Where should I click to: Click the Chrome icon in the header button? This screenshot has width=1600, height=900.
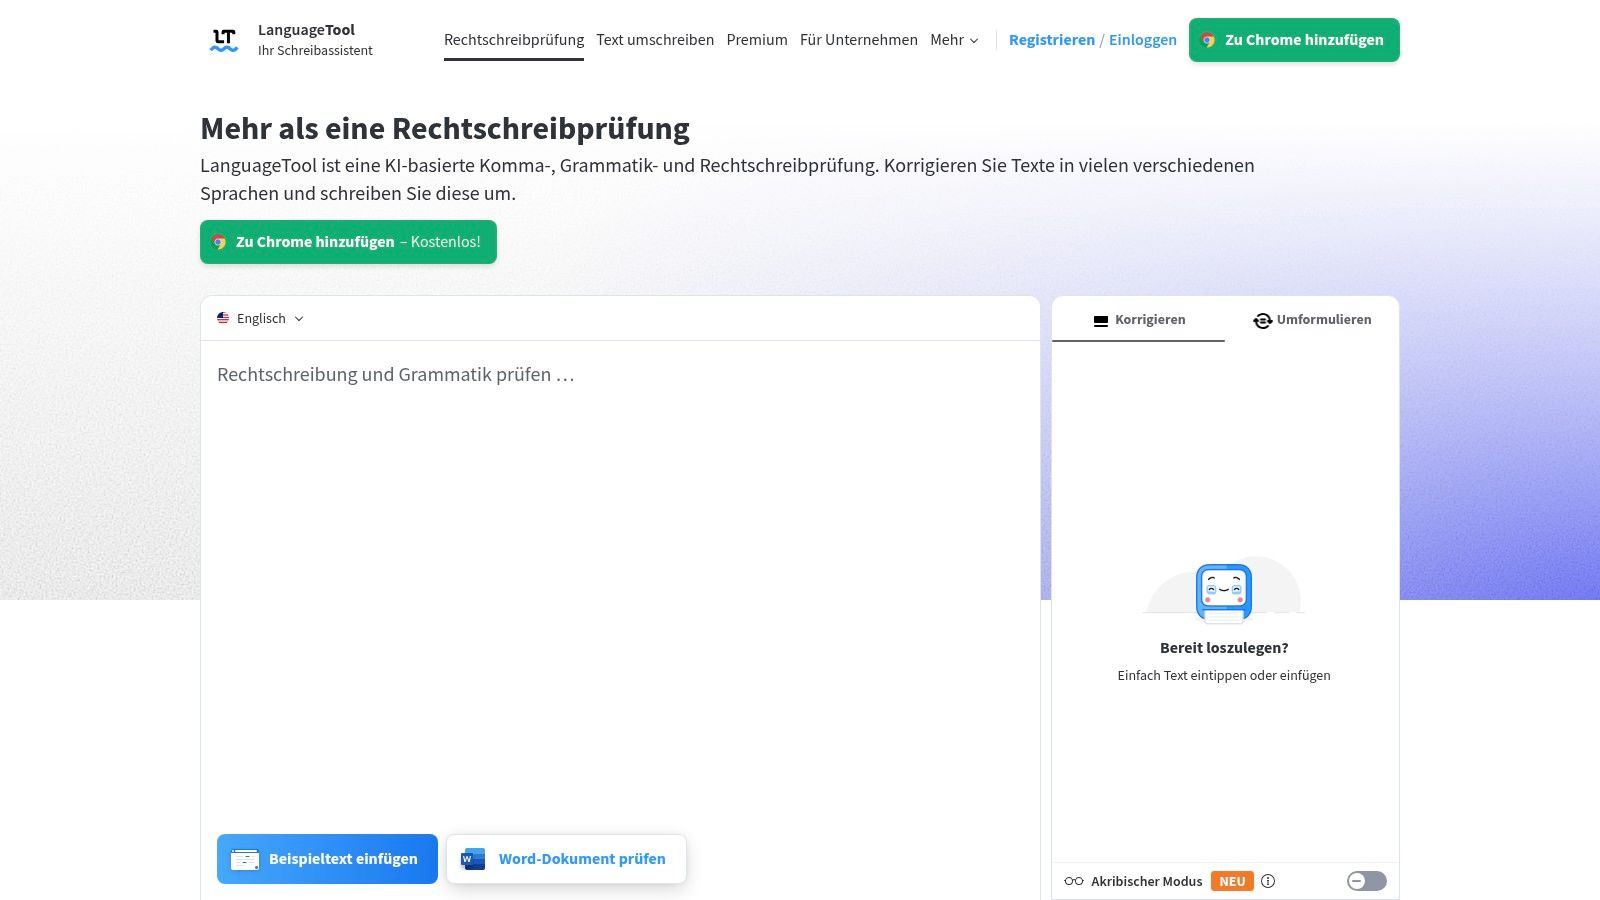1208,40
